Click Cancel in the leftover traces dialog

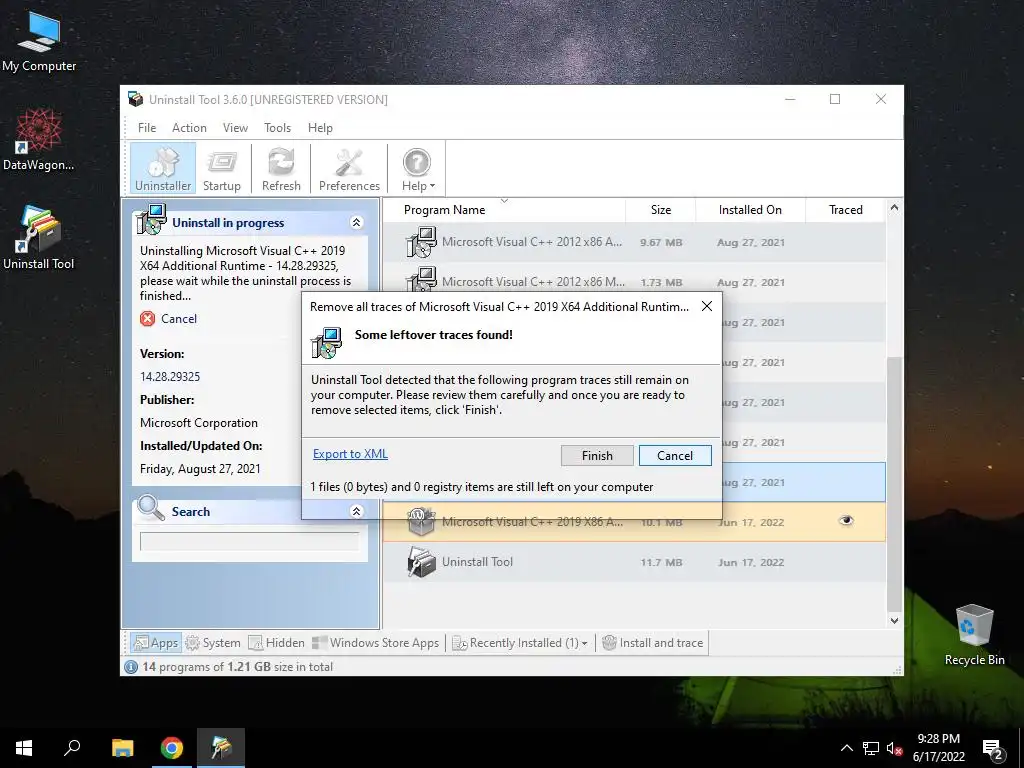pos(675,455)
